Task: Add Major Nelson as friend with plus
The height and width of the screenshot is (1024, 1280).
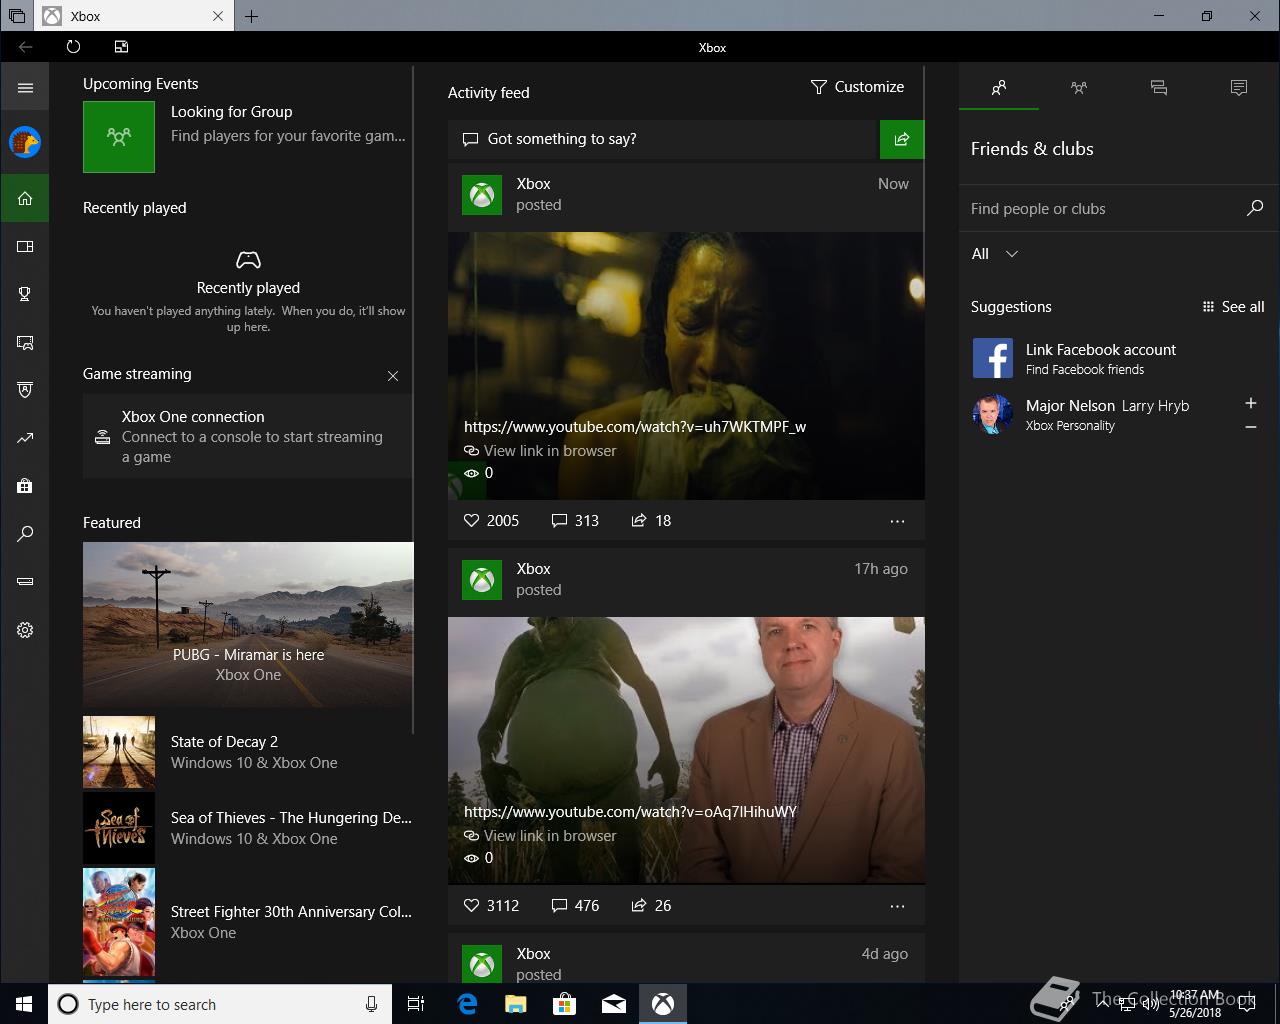Action: point(1250,403)
